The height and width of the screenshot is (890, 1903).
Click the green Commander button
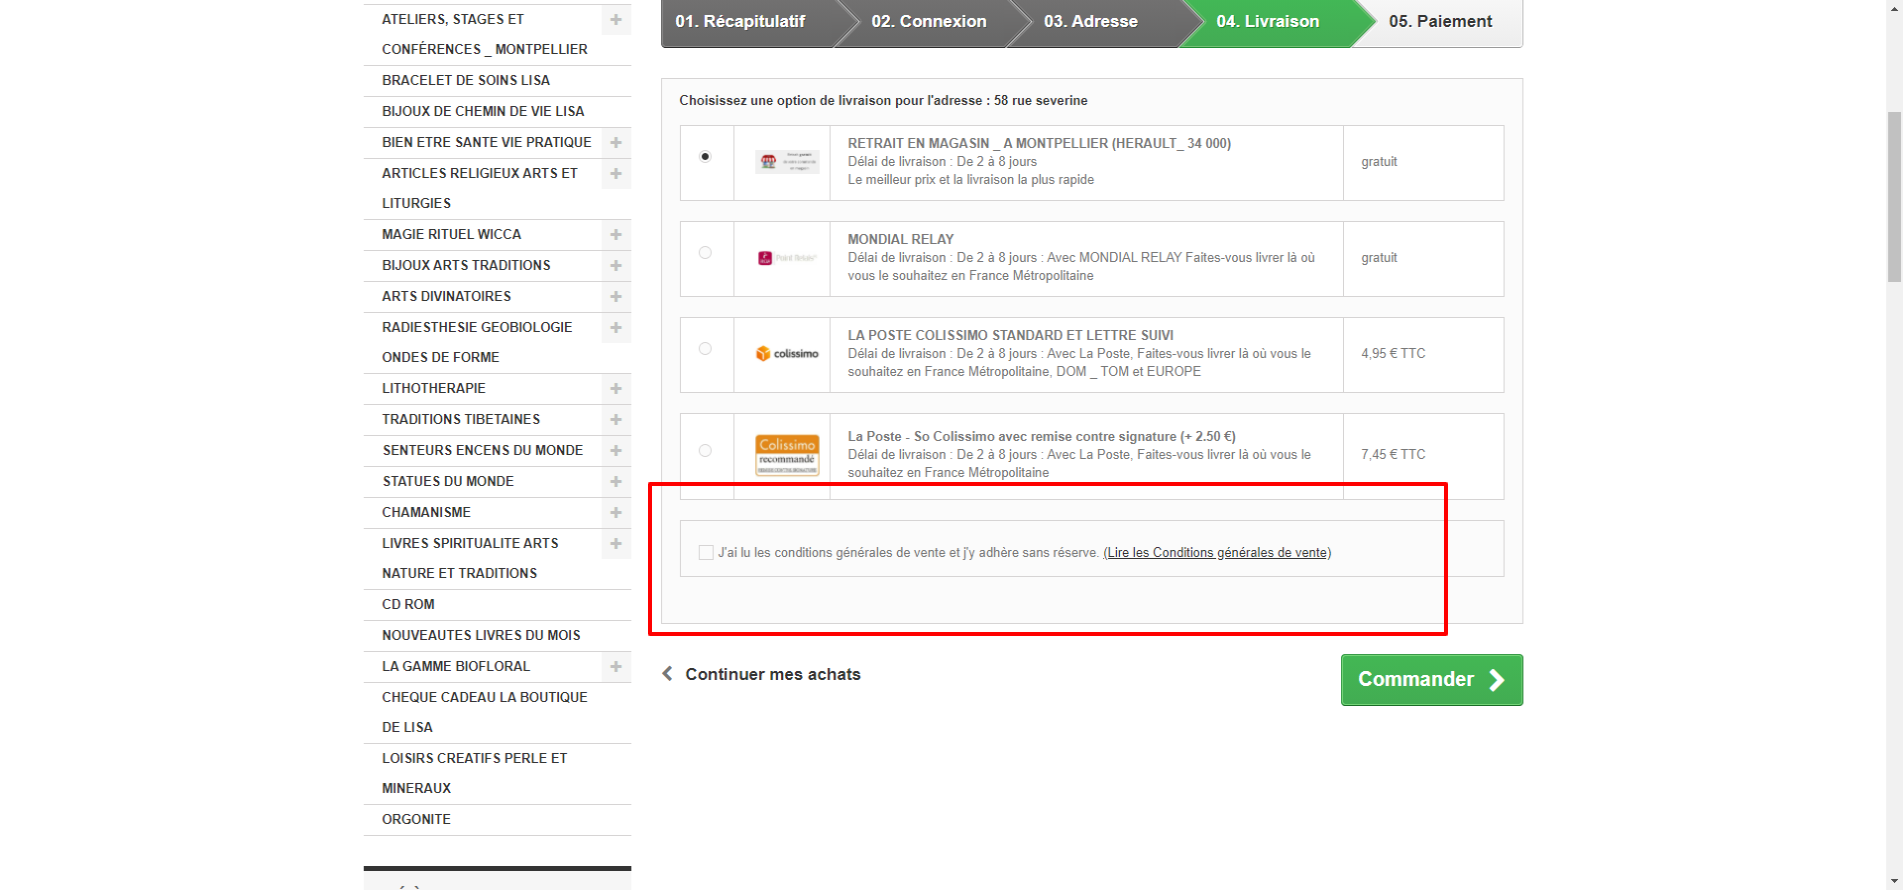coord(1431,680)
